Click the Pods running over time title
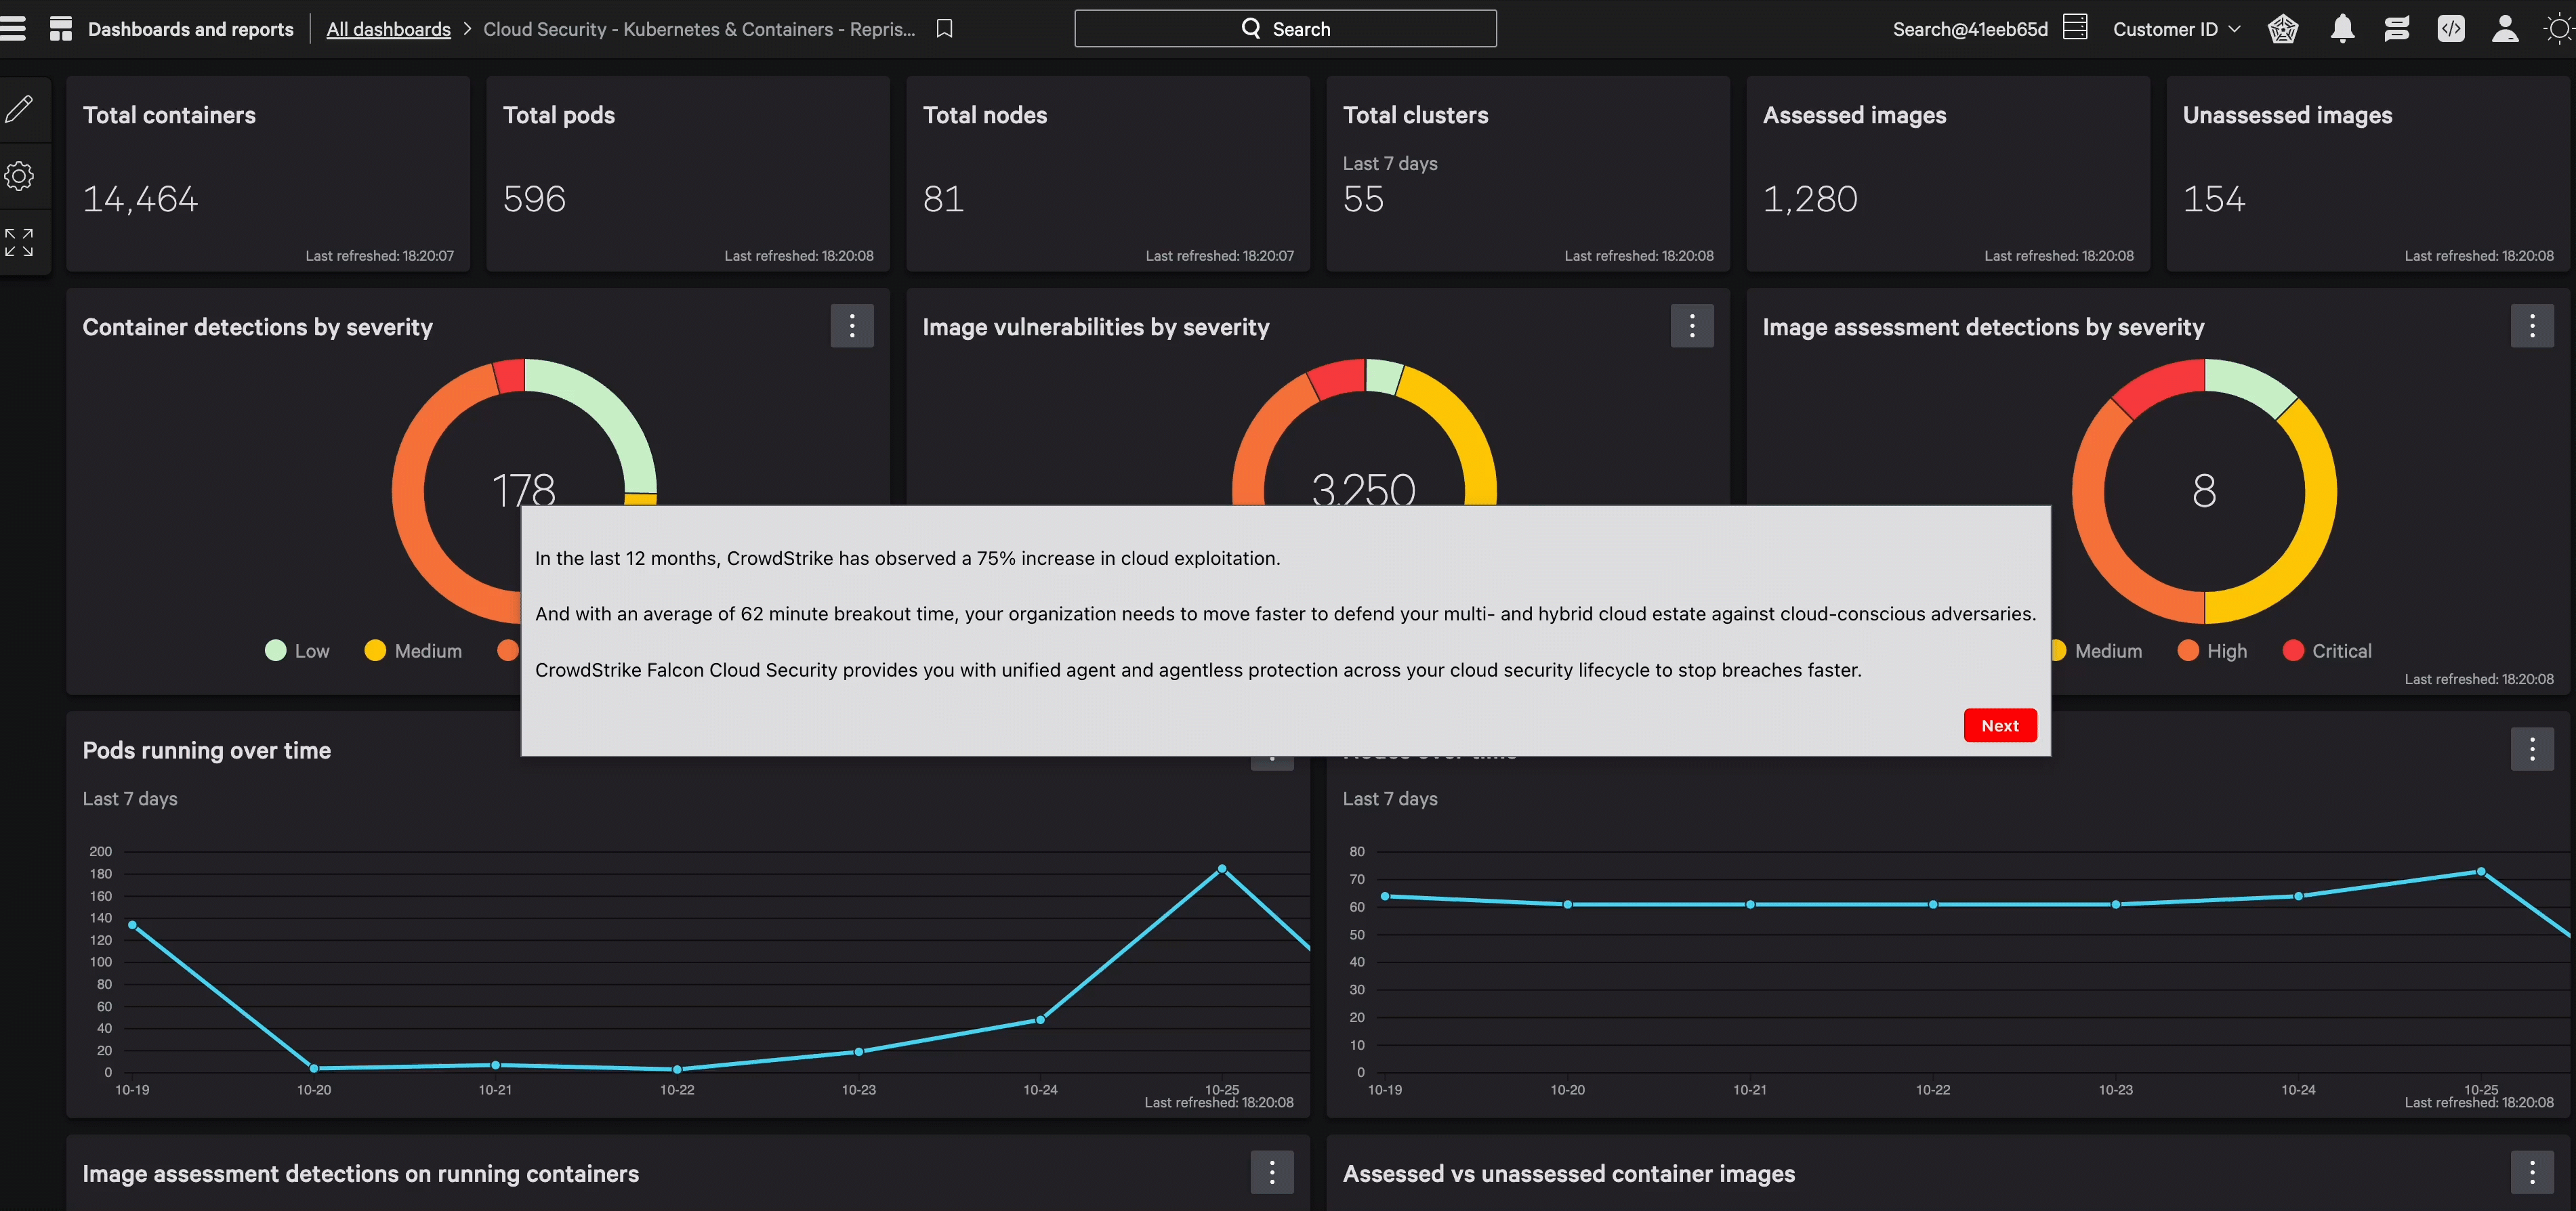The height and width of the screenshot is (1211, 2576). click(x=207, y=751)
